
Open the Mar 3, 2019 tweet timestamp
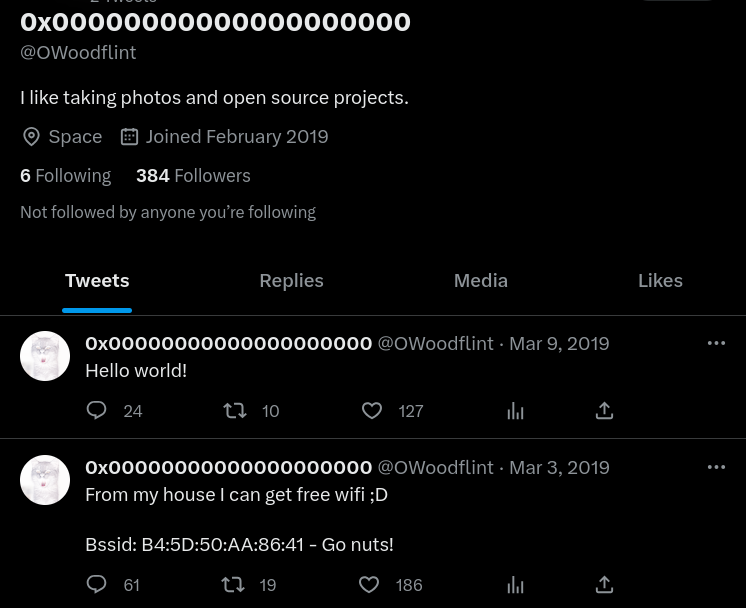coord(559,467)
